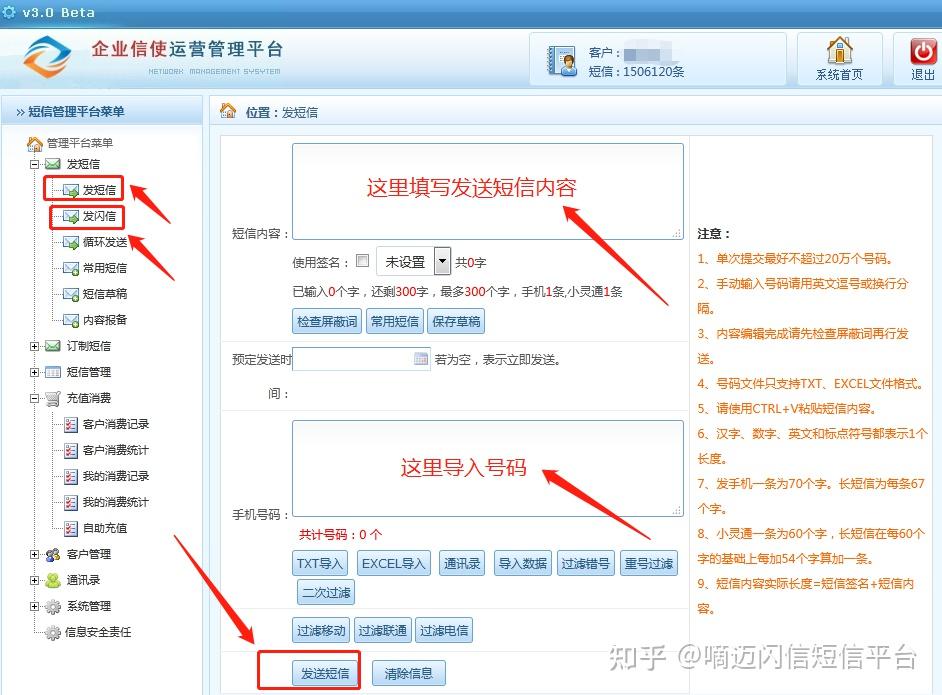Open 信息安全责任 in the sidebar
942x695 pixels.
point(98,632)
